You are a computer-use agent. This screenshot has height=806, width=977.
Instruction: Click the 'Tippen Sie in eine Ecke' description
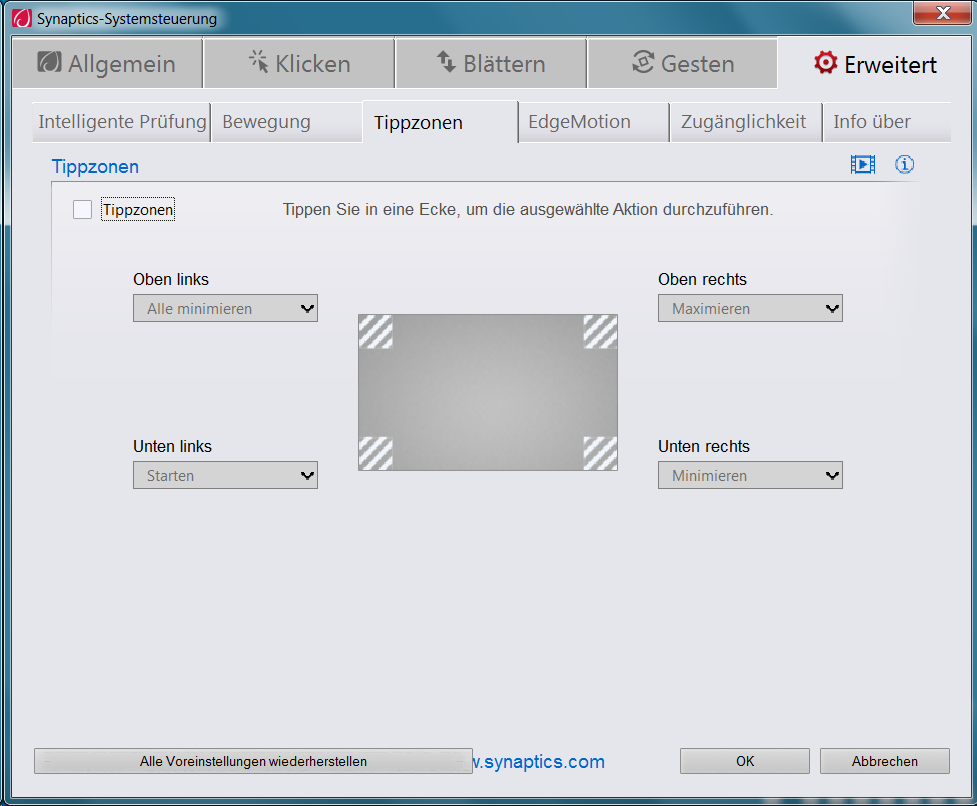point(528,209)
